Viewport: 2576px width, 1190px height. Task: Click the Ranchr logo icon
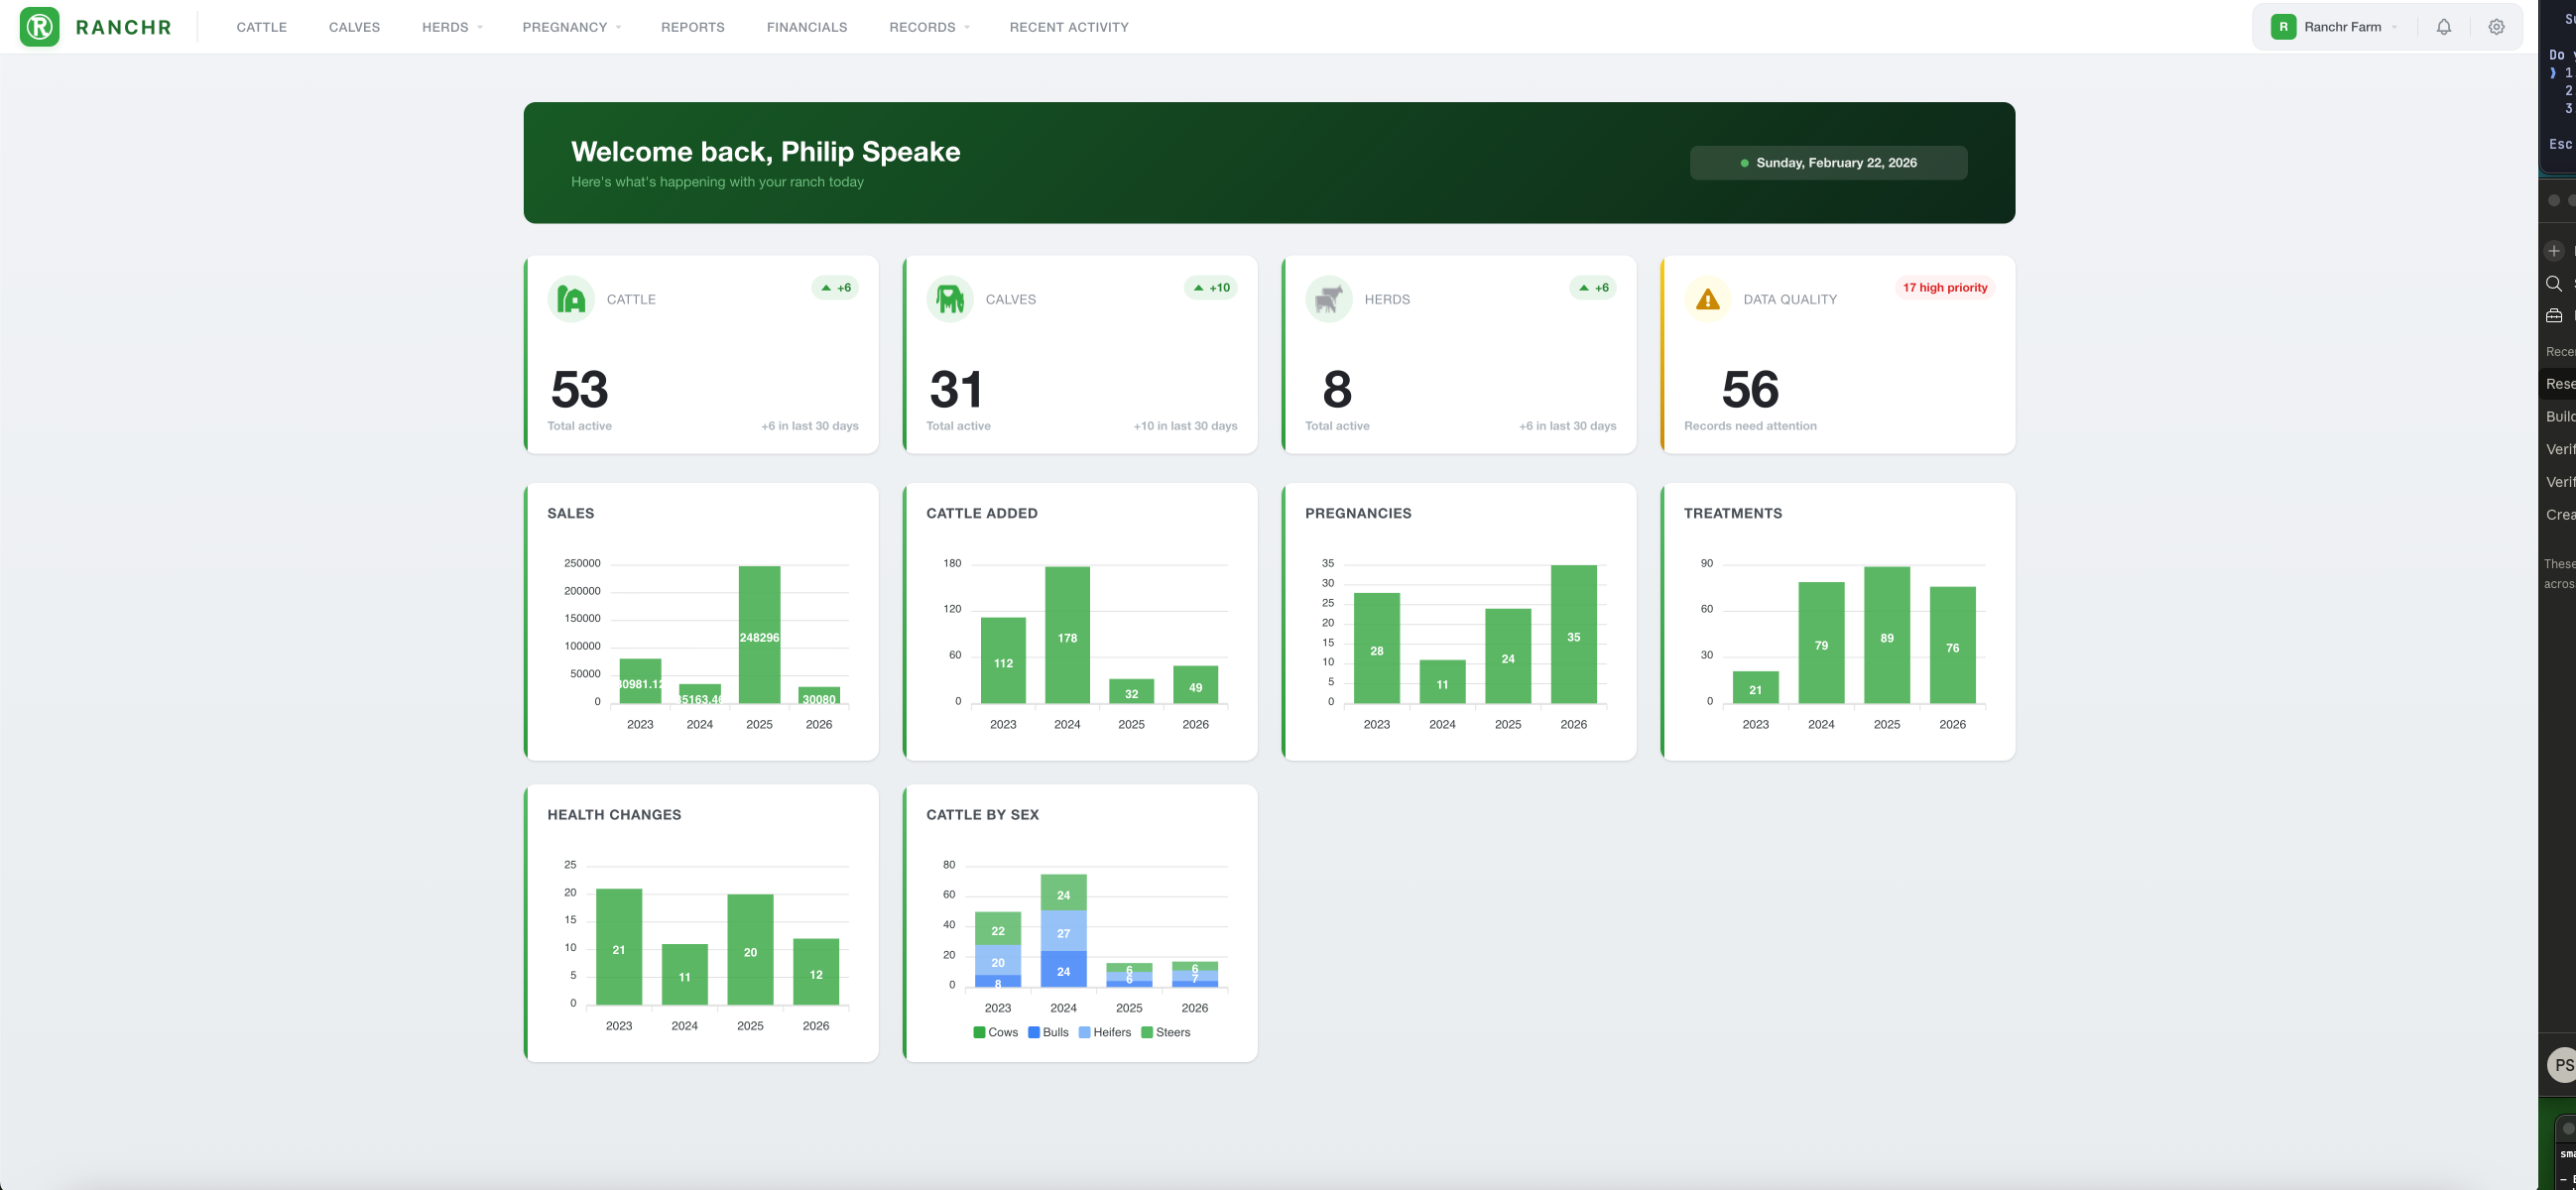pos(40,27)
